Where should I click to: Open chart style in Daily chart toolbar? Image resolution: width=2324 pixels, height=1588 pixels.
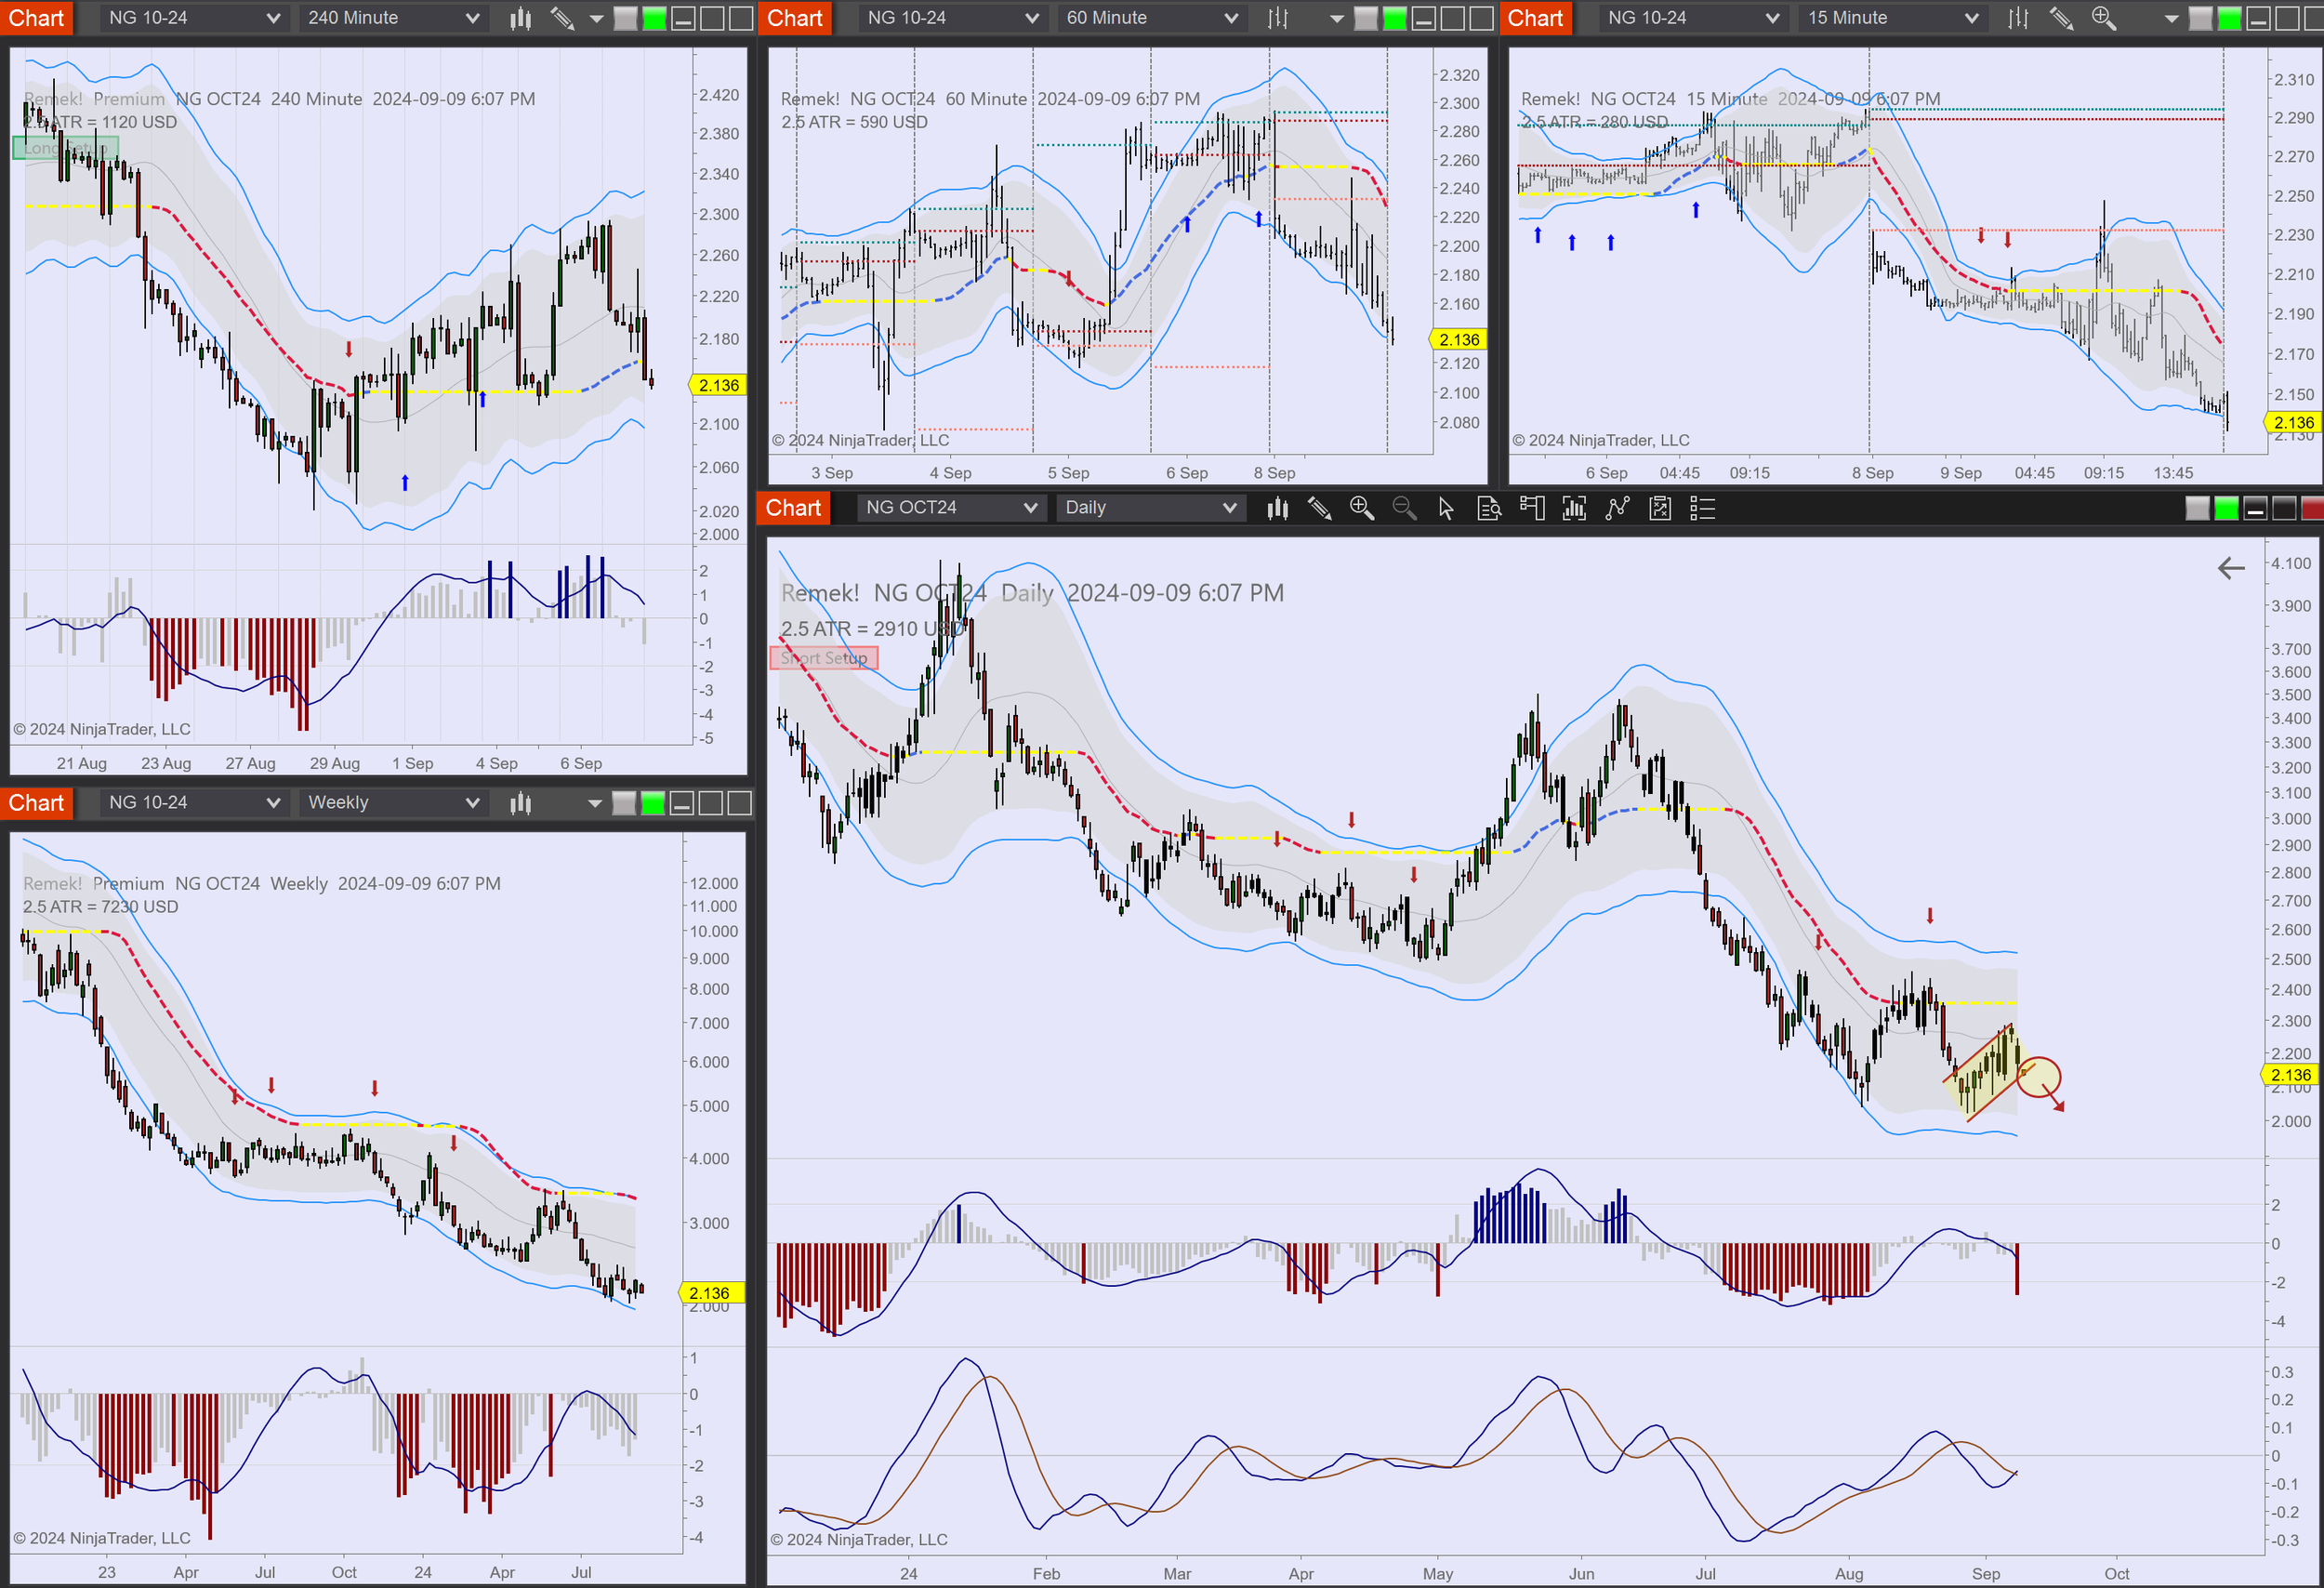(1277, 508)
